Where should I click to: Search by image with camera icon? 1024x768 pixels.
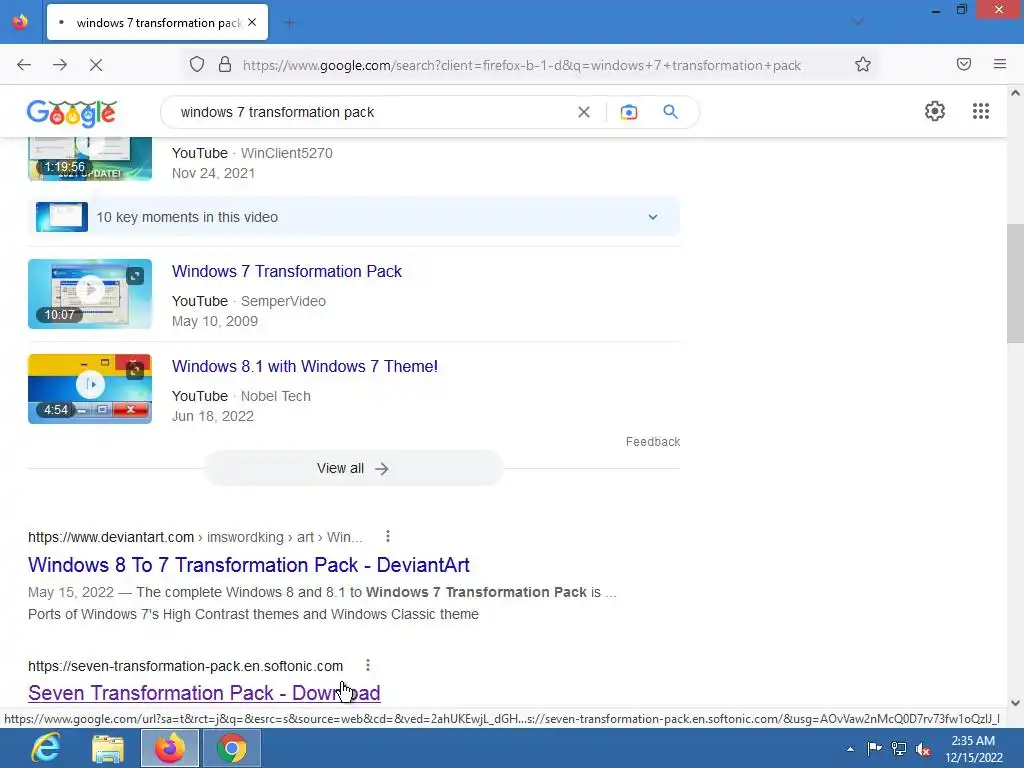628,112
